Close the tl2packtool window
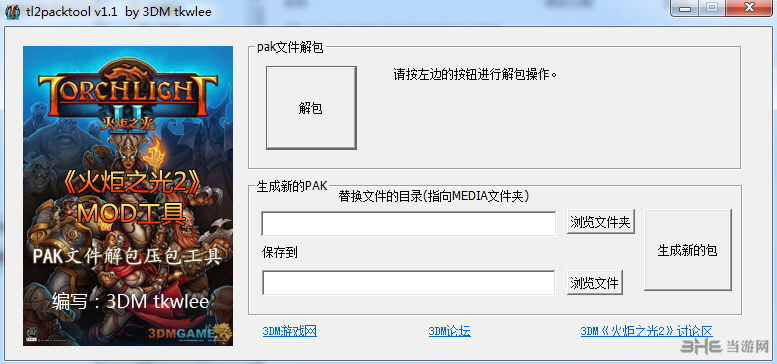This screenshot has height=364, width=777. pyautogui.click(x=748, y=8)
